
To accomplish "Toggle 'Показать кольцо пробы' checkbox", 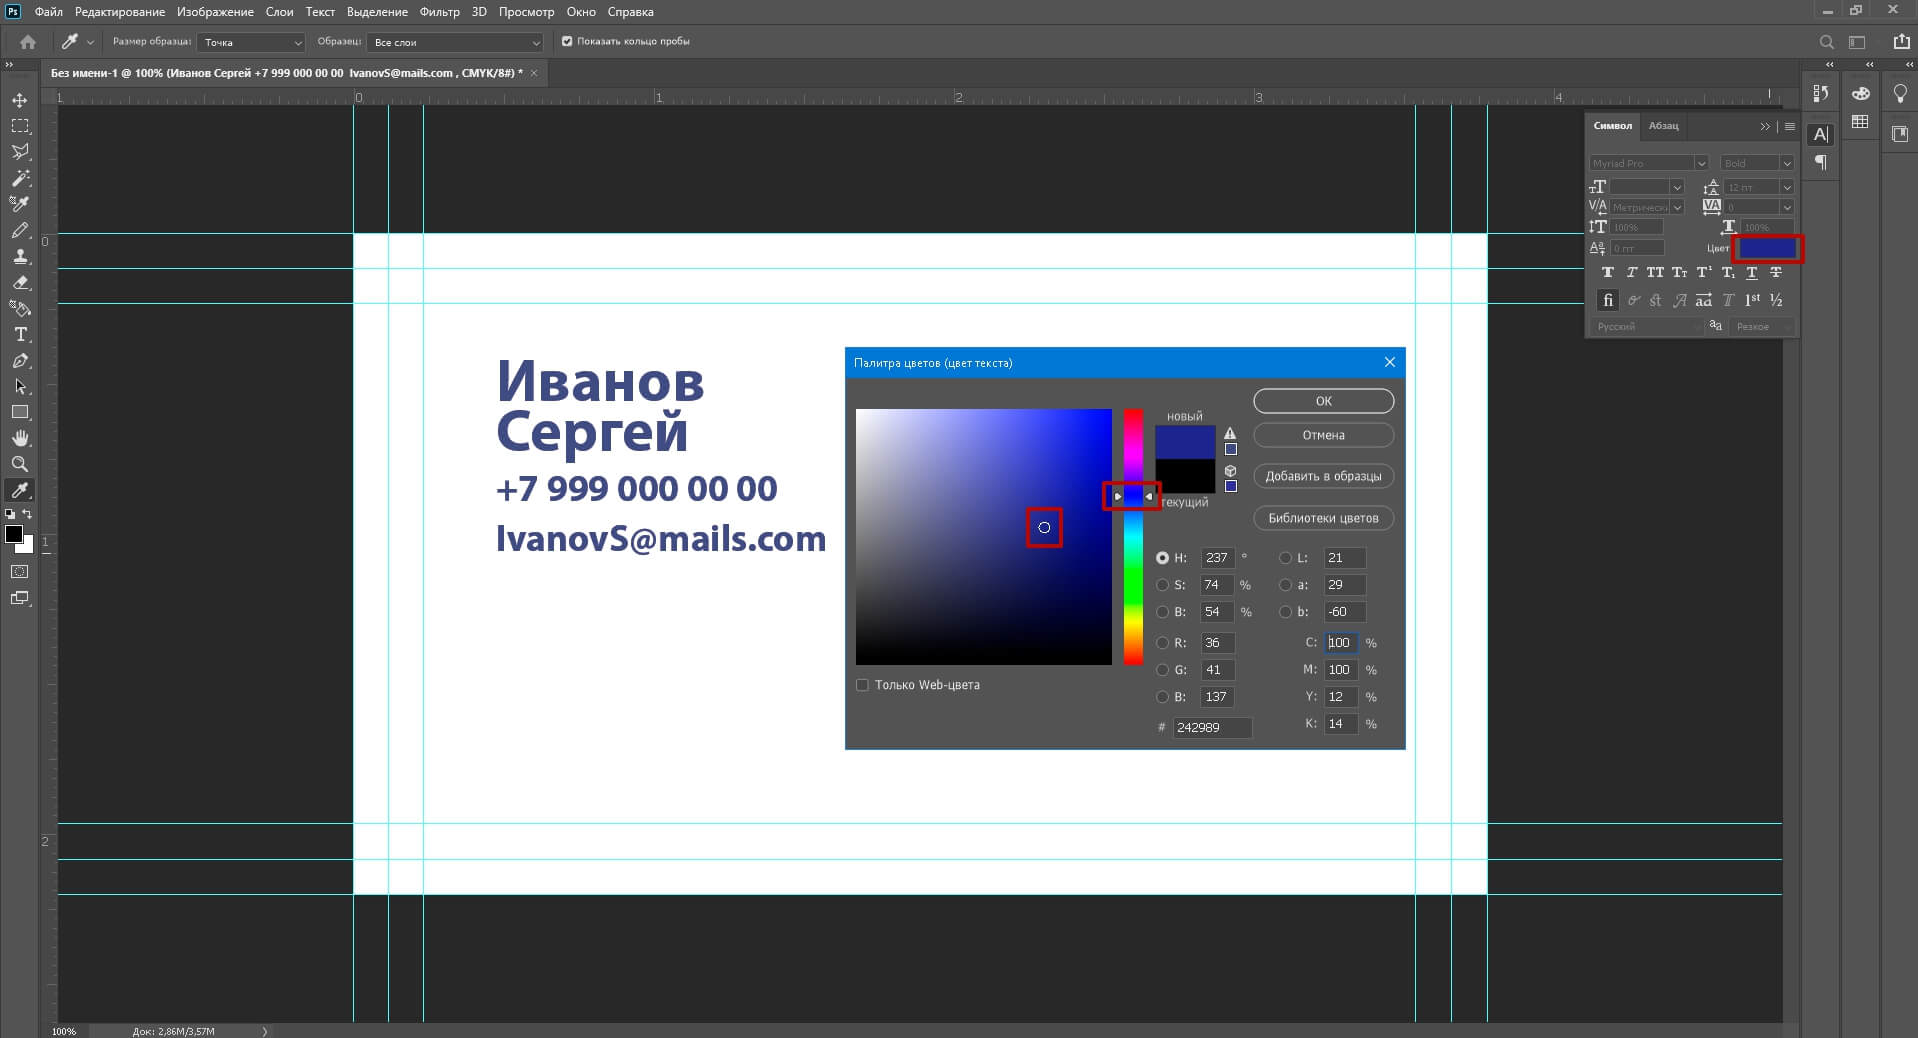I will [567, 41].
